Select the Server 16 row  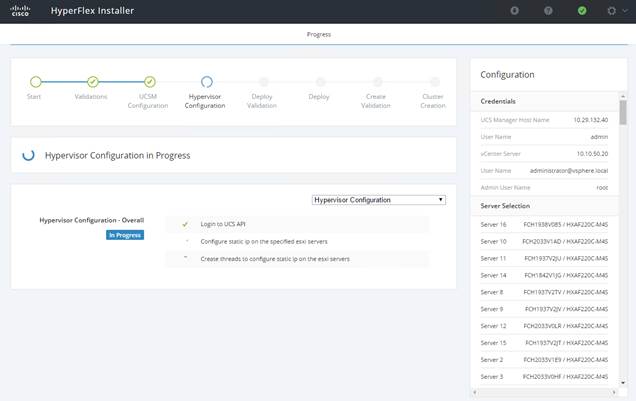point(544,225)
